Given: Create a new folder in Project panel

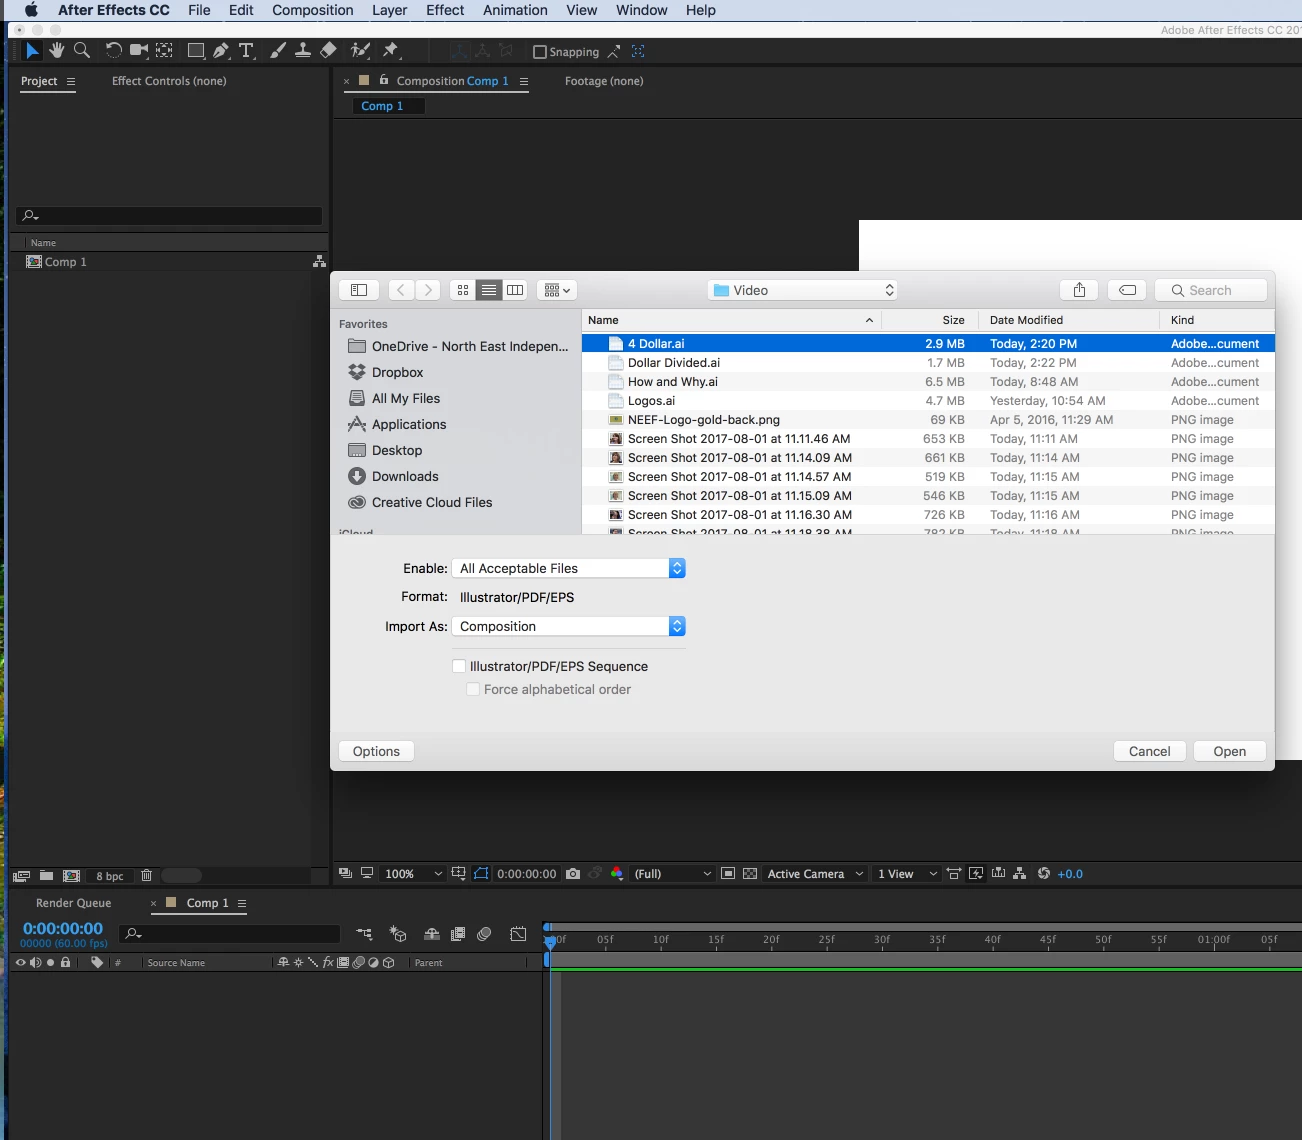Looking at the screenshot, I should [46, 875].
